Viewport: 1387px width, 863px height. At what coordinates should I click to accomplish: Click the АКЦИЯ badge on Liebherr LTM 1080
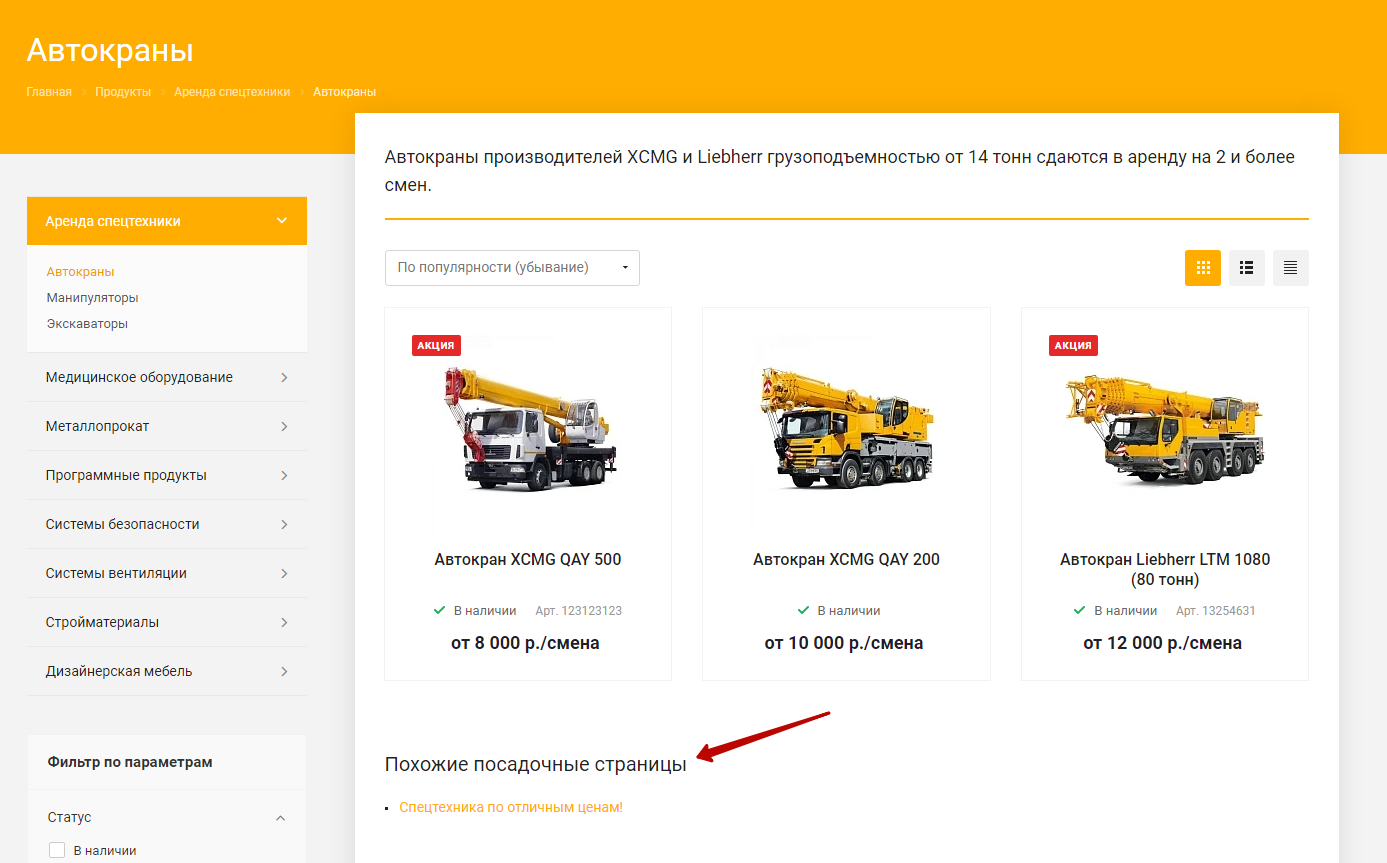pyautogui.click(x=1073, y=346)
